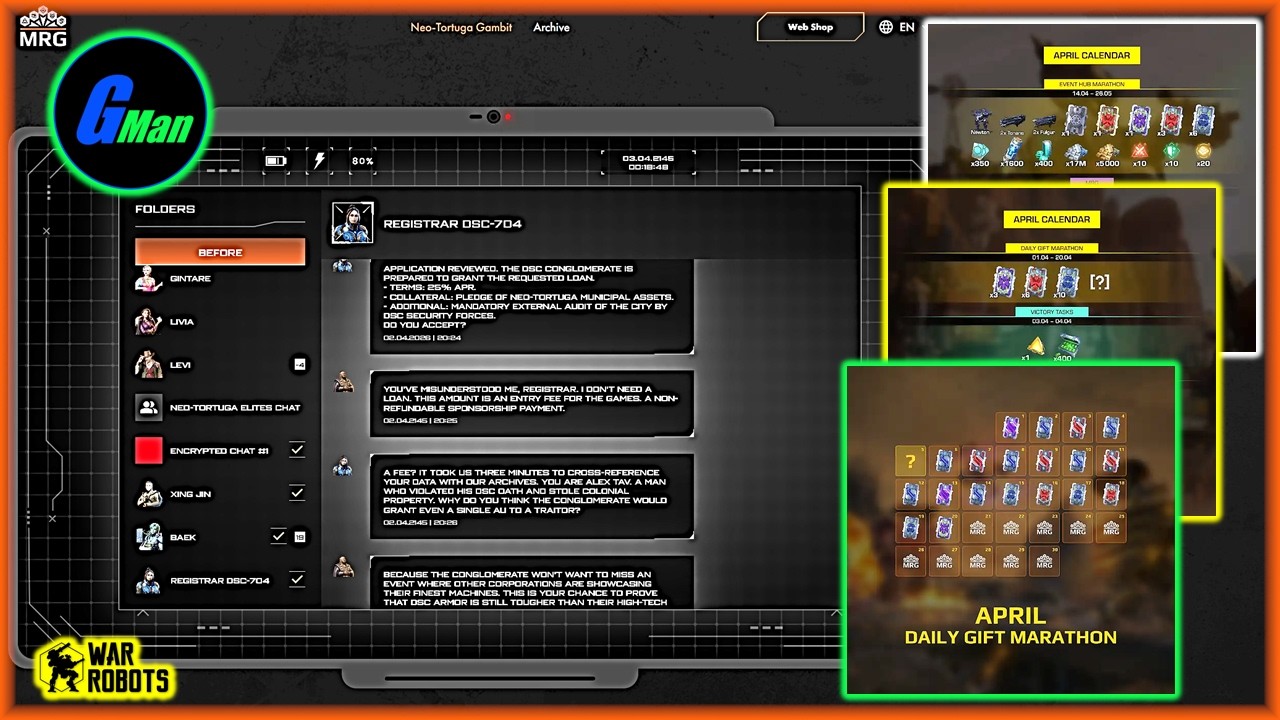Toggle the checkbox next to Encrypted Chat #1
Screen dimensions: 1280x720
297,451
